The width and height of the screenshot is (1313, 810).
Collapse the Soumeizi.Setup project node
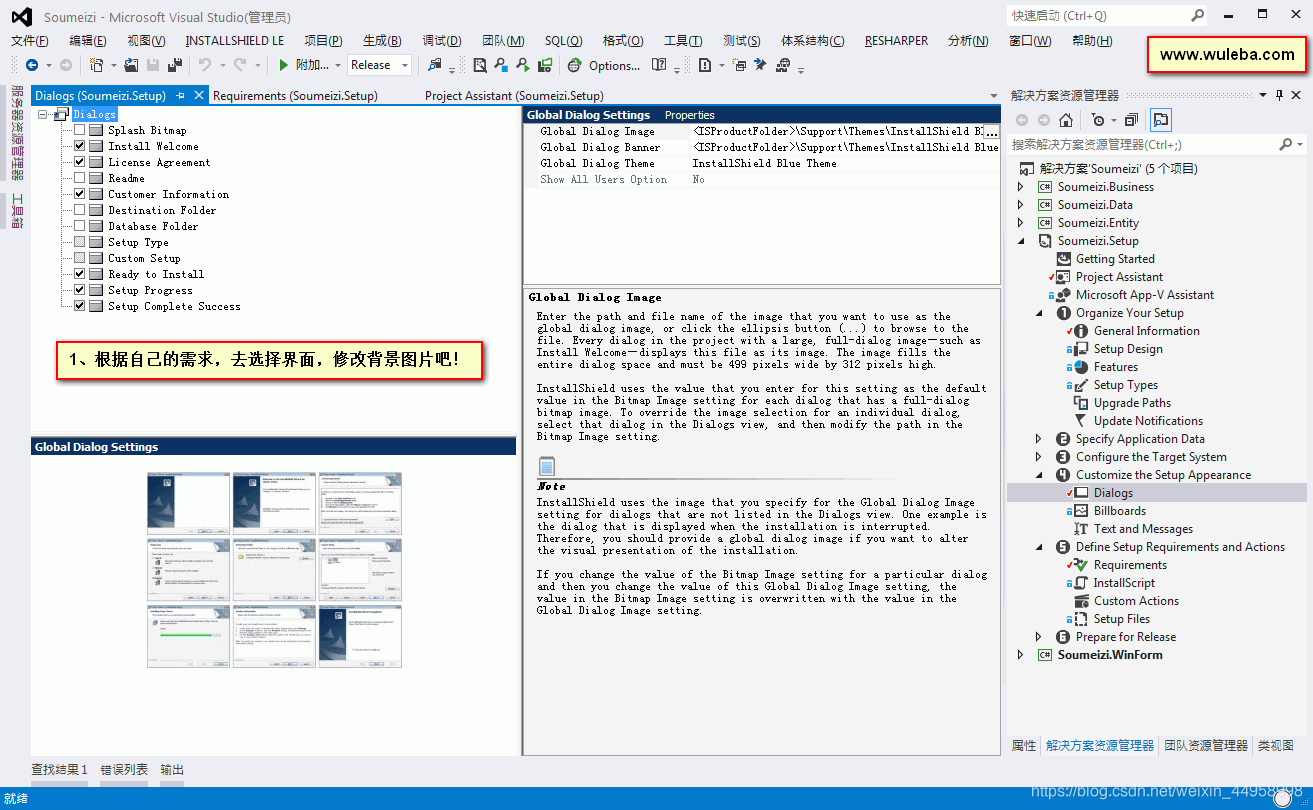tap(1020, 241)
